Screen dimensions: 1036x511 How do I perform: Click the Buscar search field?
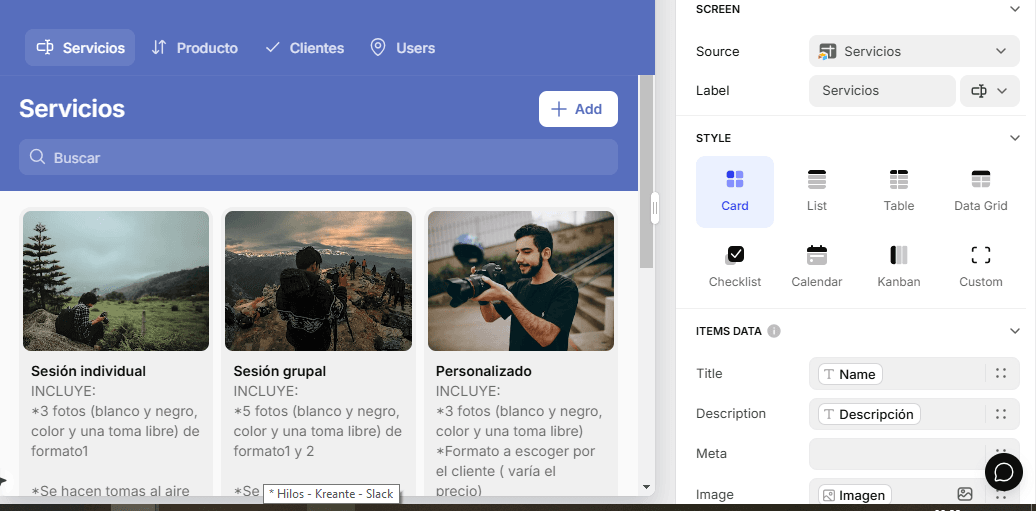click(318, 157)
